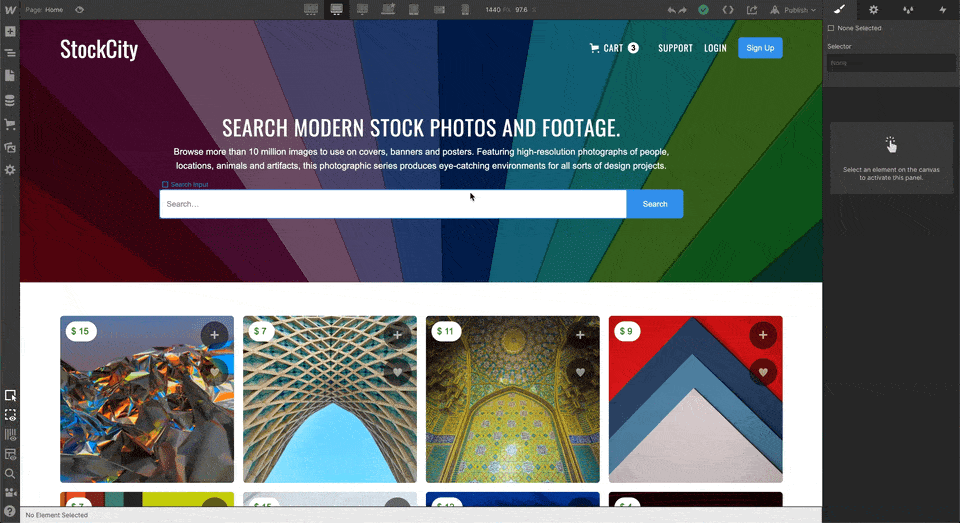Add the $11 photo with plus
960x523 pixels.
click(580, 335)
